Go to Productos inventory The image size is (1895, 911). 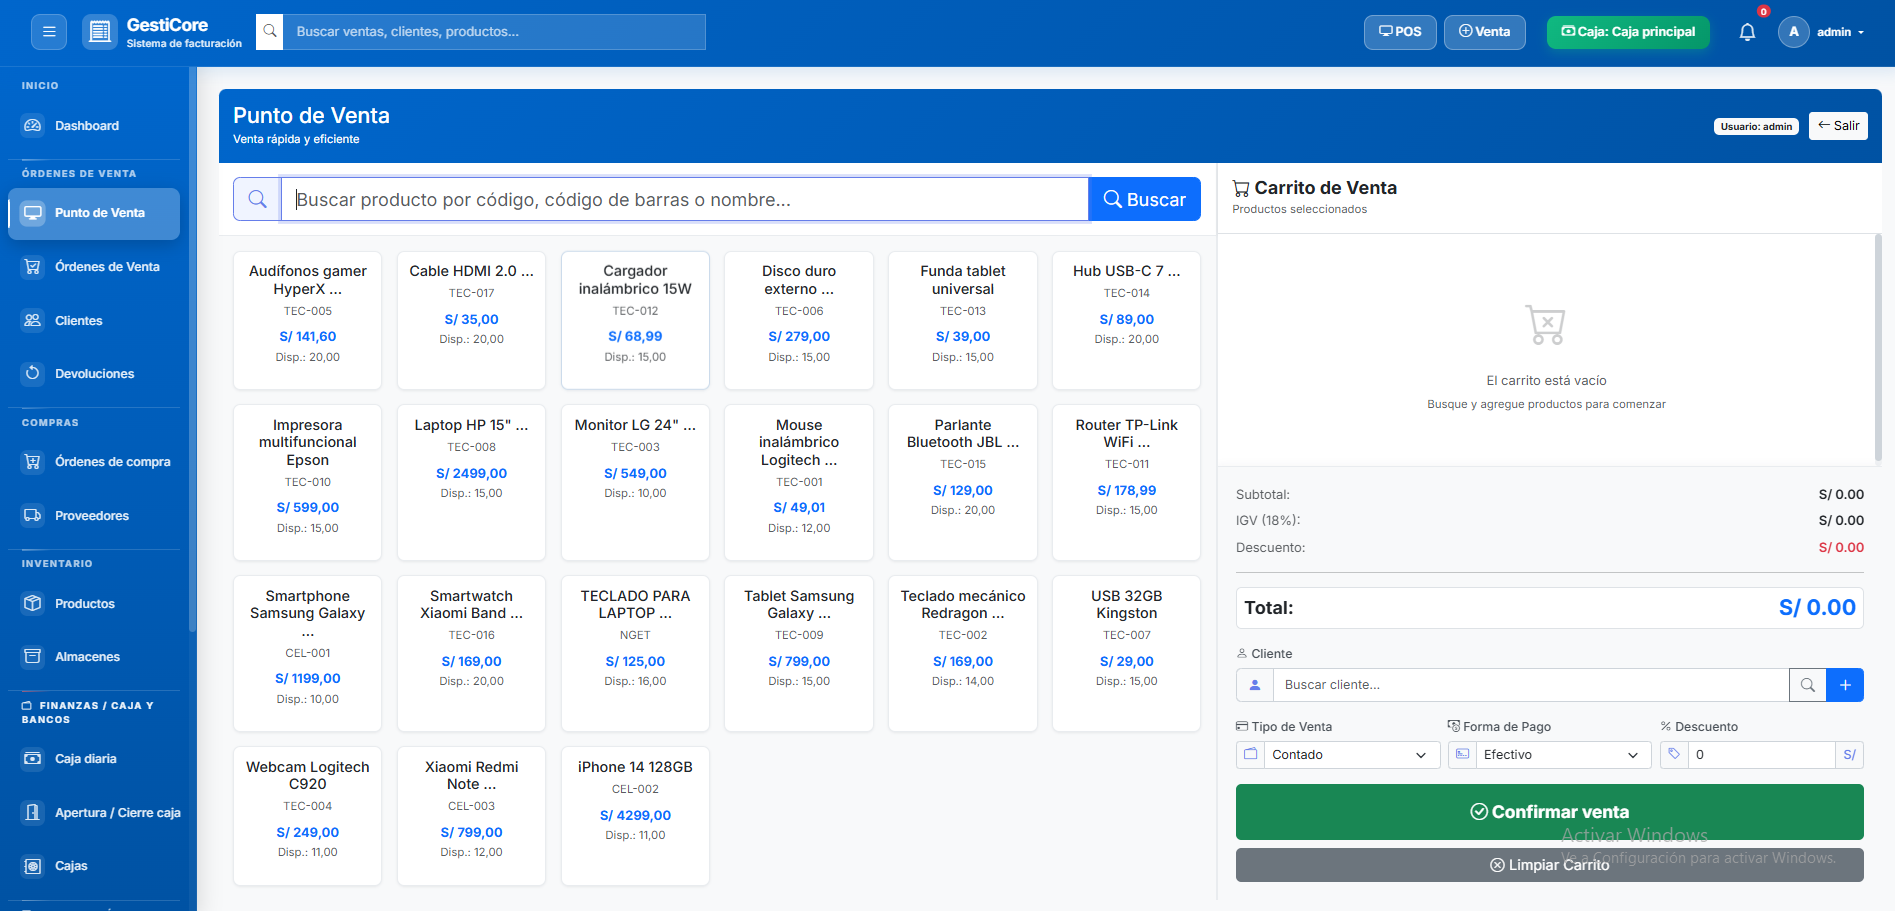click(94, 604)
